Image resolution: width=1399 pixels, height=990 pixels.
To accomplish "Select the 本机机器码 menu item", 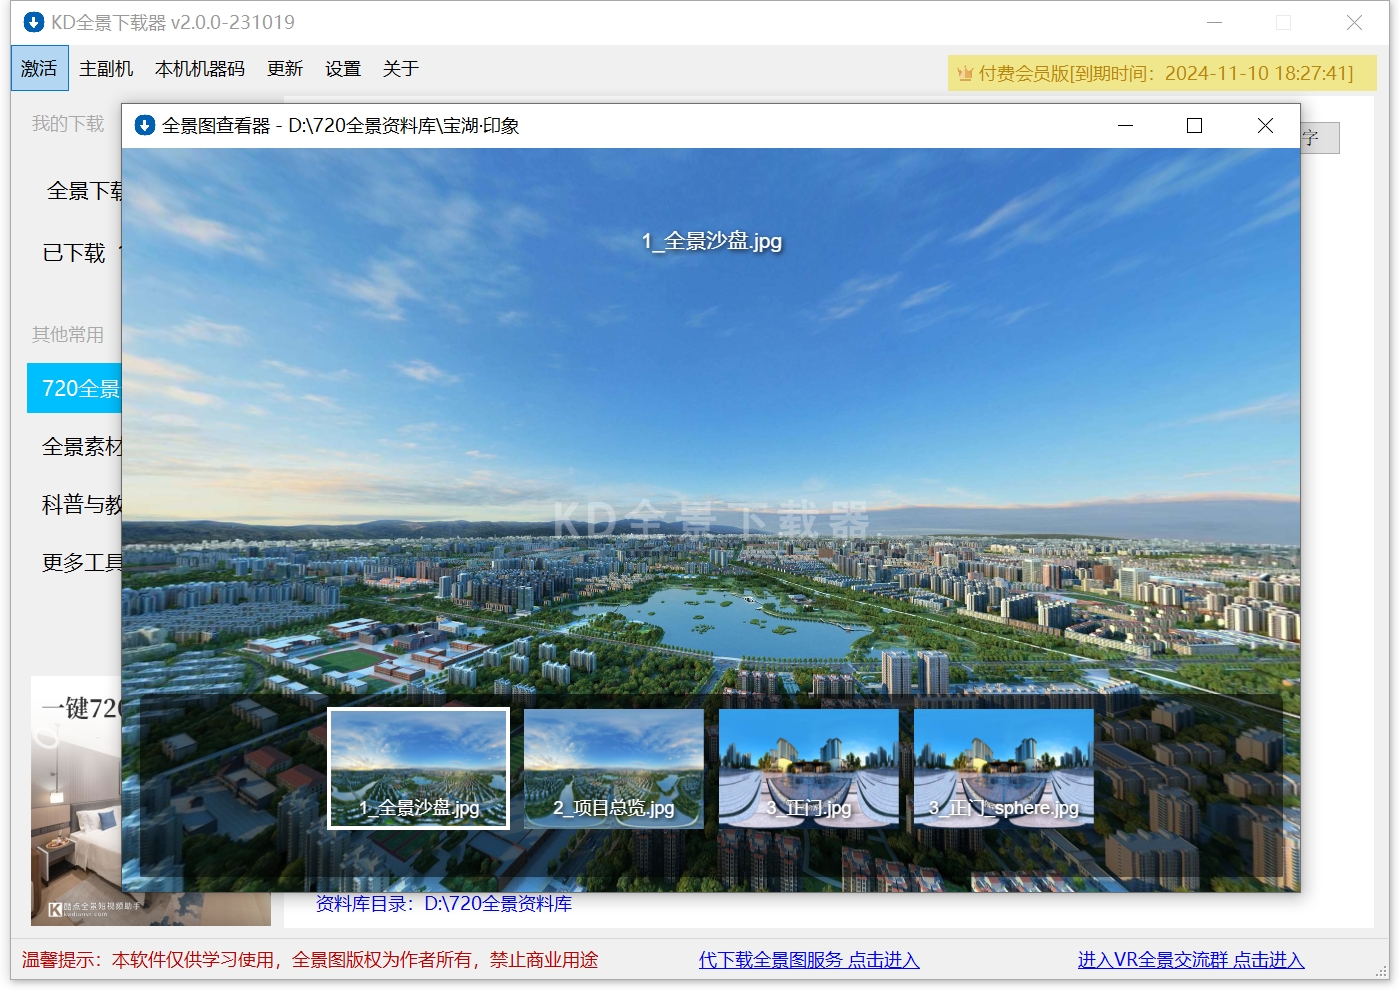I will [200, 68].
